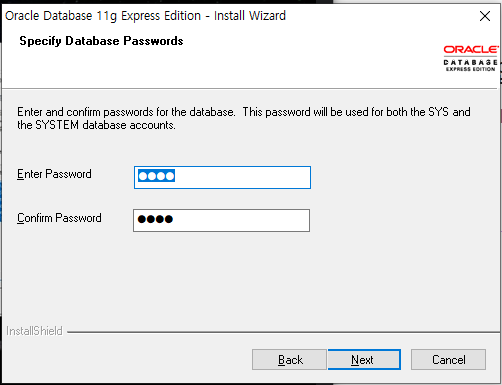Close the Install Wizard with X
Screen dimensions: 502x385
click(485, 16)
